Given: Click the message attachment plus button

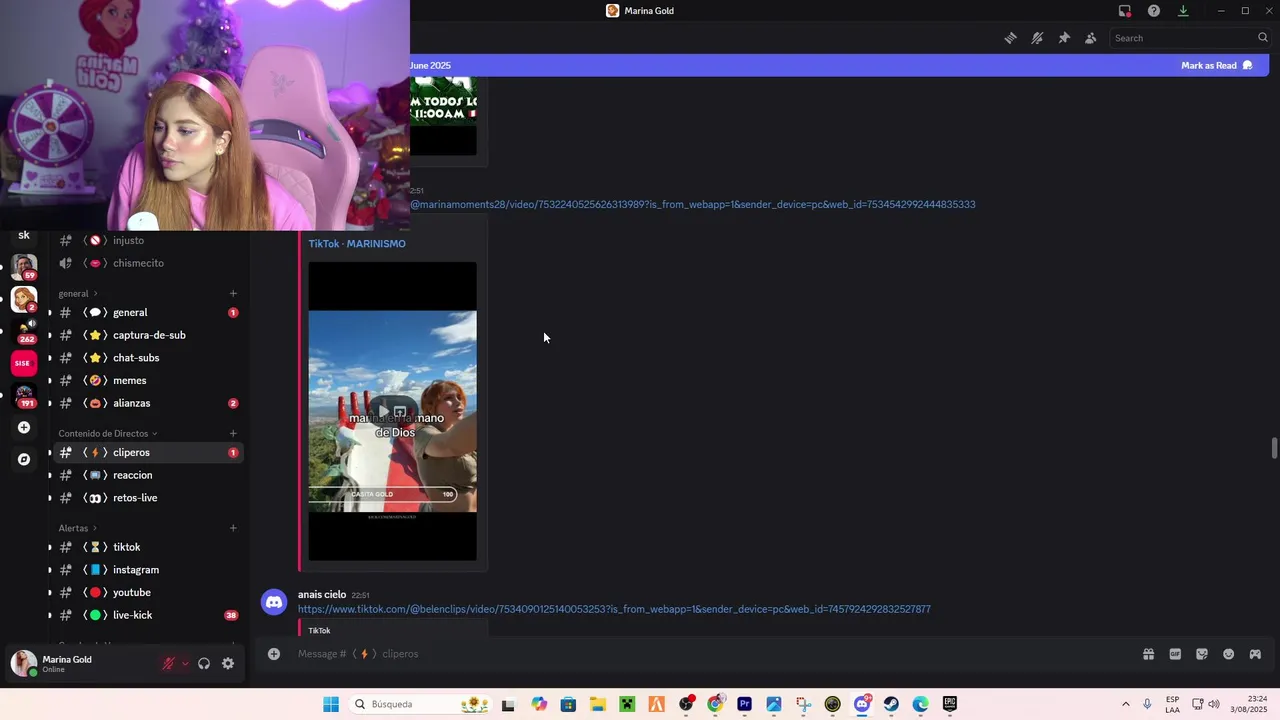Looking at the screenshot, I should coord(273,654).
